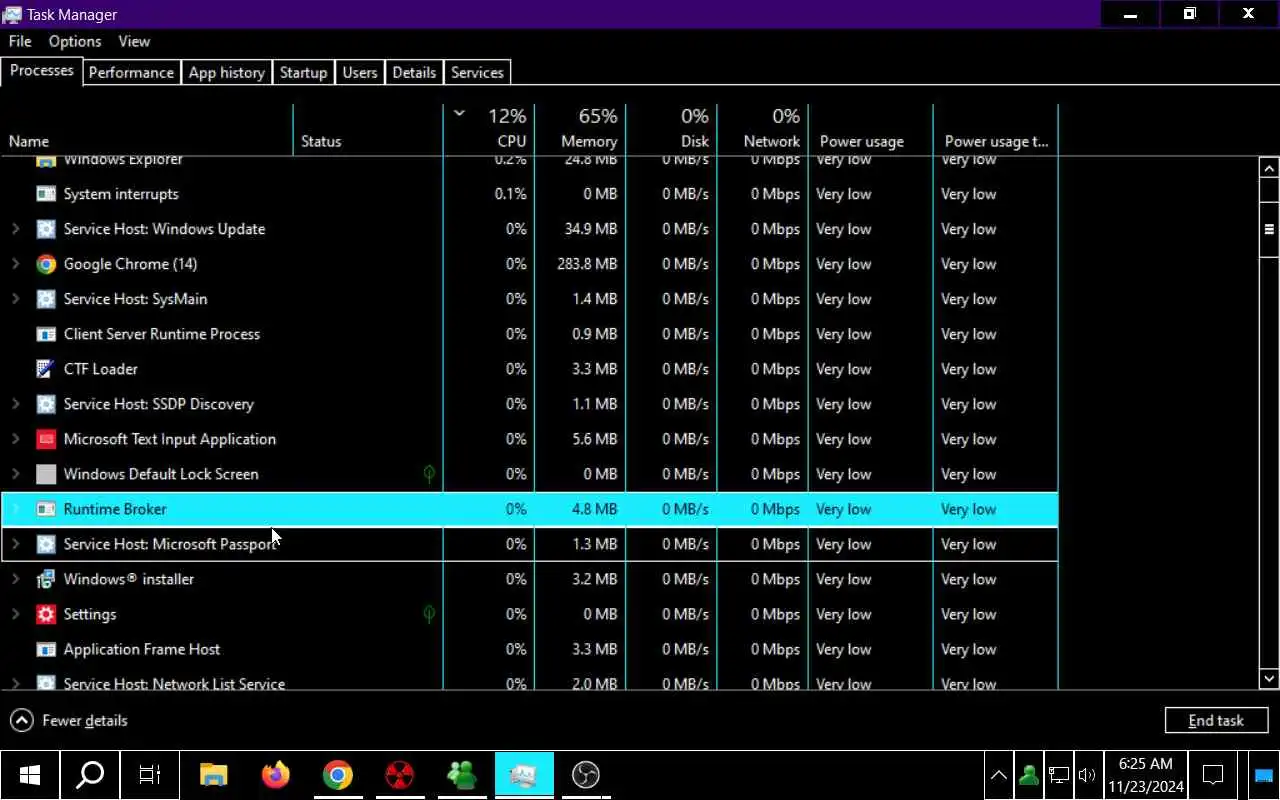This screenshot has height=800, width=1280.
Task: Click the scrollbar up arrow
Action: [1269, 168]
